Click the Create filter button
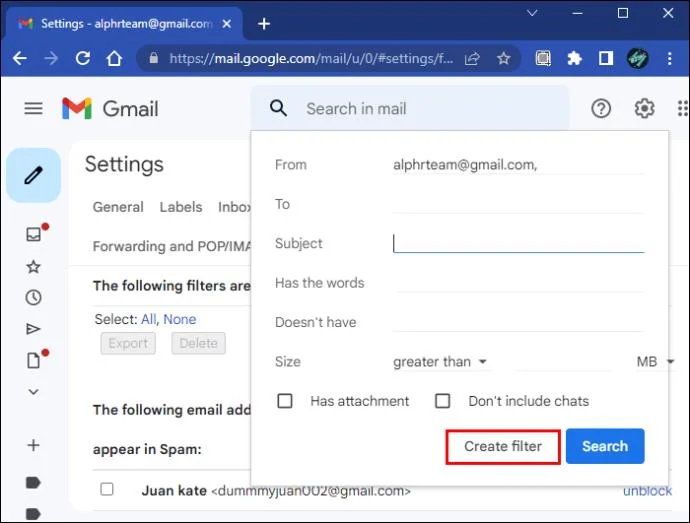The height and width of the screenshot is (523, 690). (x=503, y=446)
